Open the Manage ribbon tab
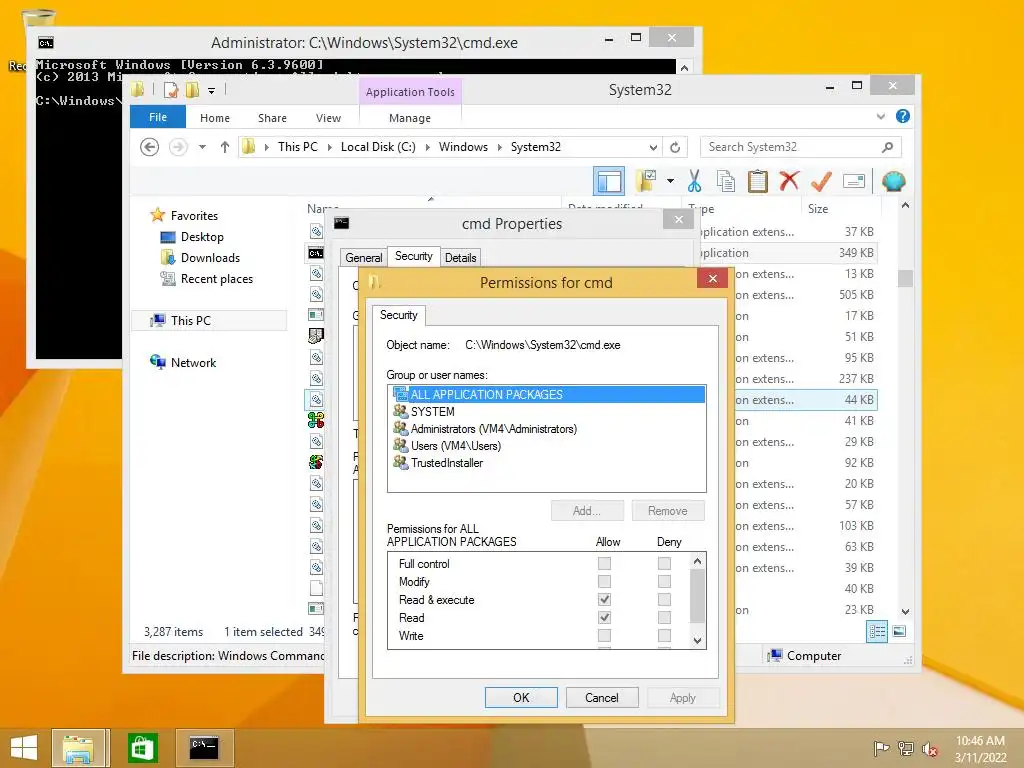This screenshot has height=768, width=1024. (409, 118)
